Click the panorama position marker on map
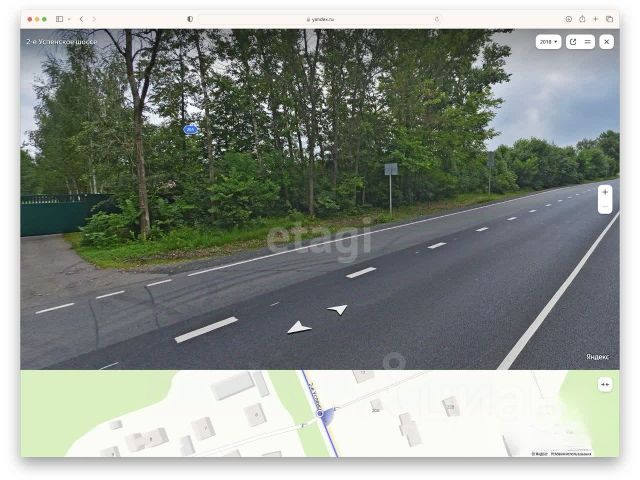Screen dimensions: 640x480 [x=320, y=414]
